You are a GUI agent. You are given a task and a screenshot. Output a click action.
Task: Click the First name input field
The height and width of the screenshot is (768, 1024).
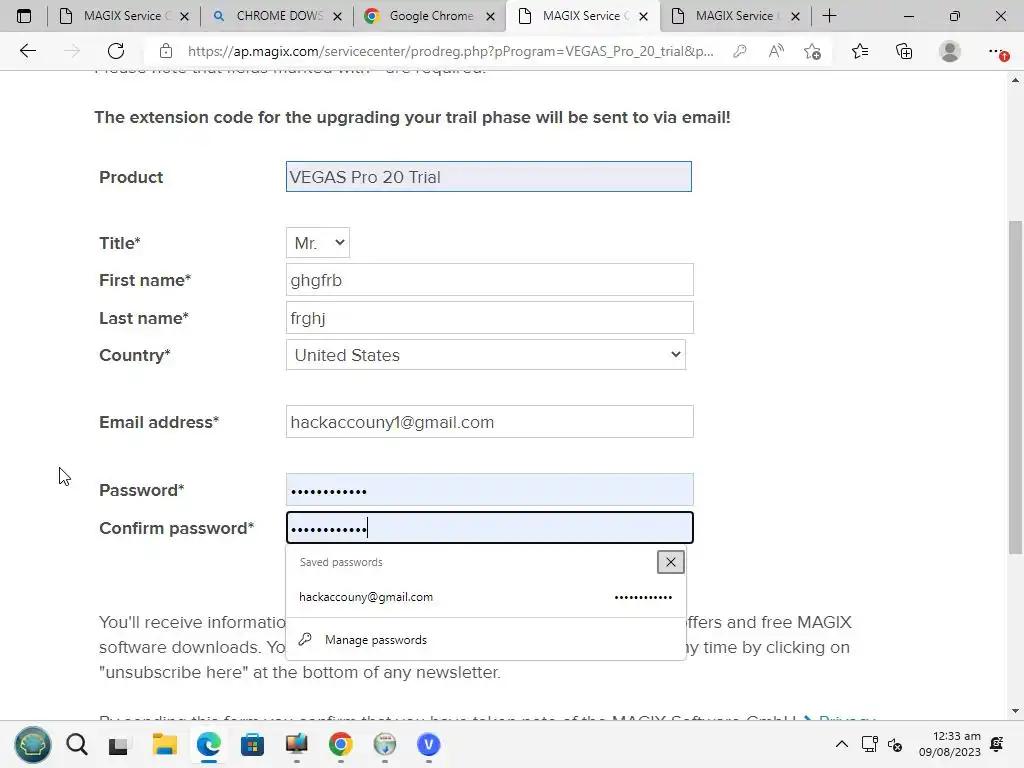point(490,280)
